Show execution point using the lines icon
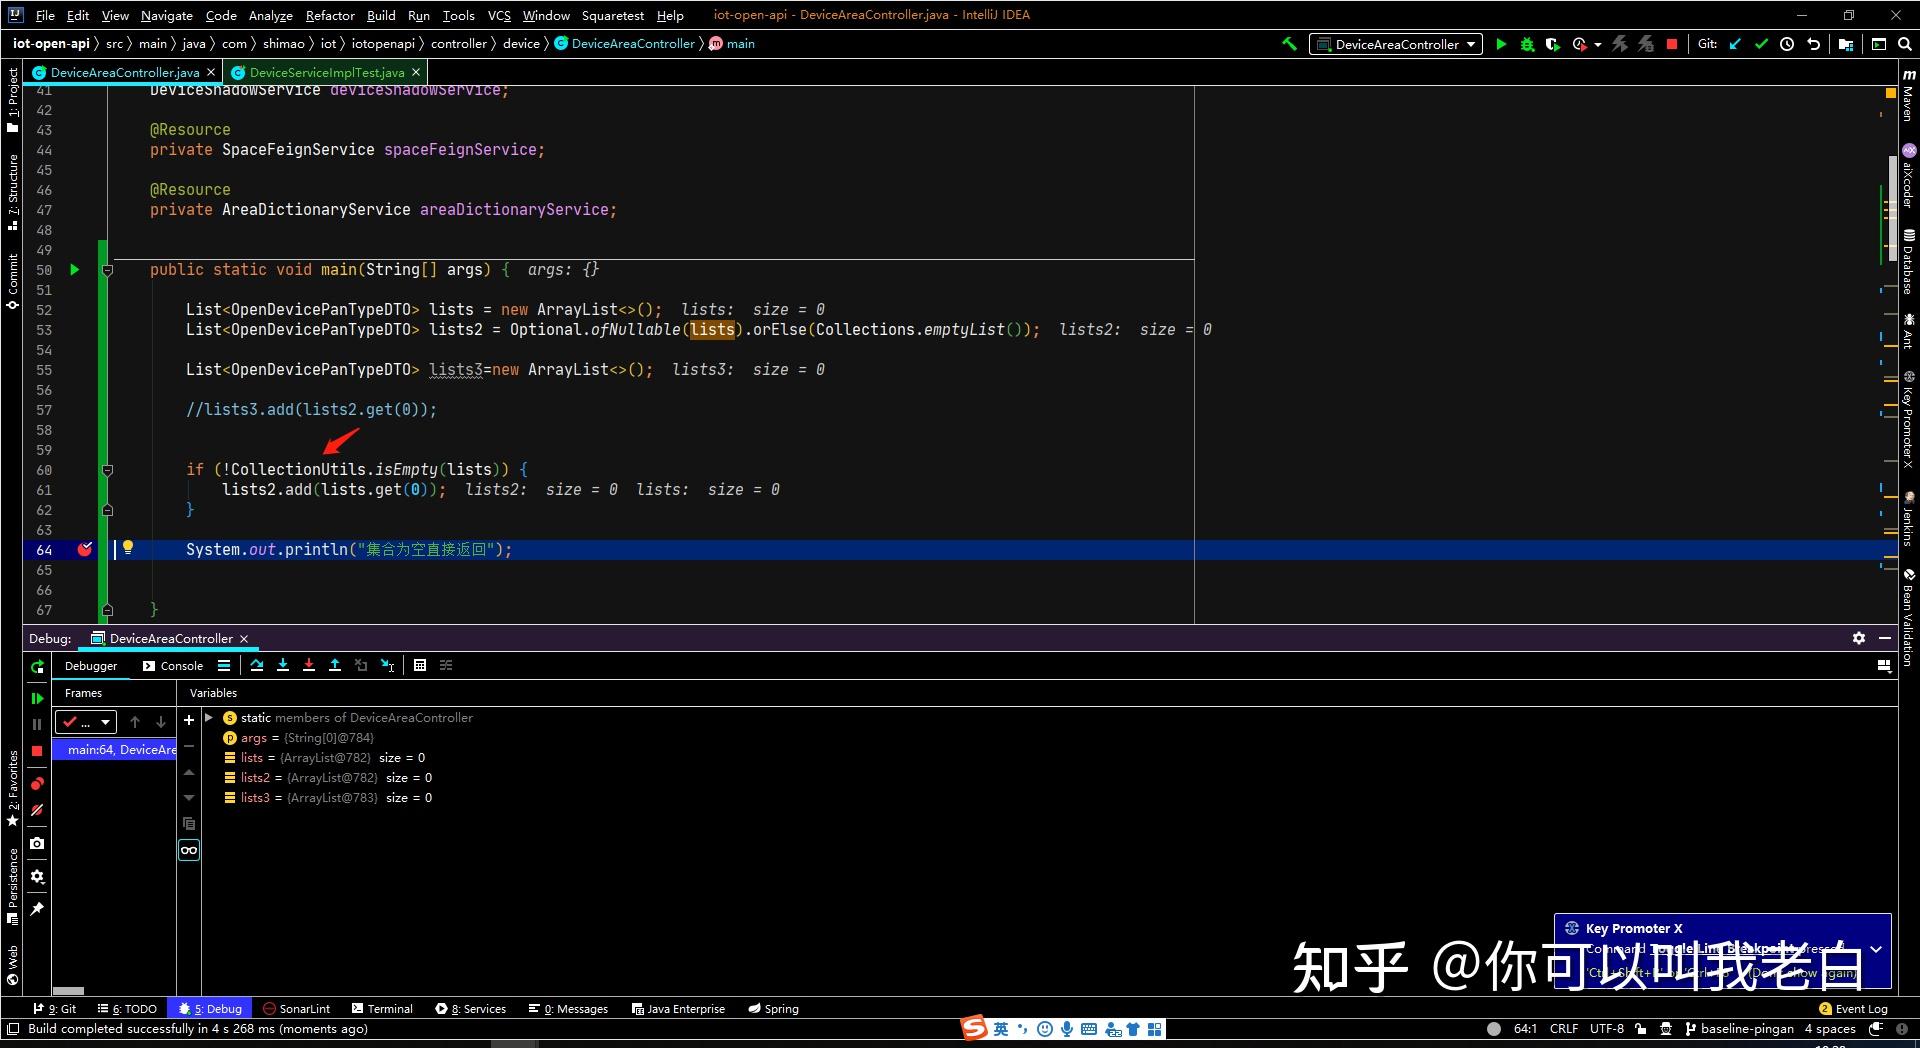Image resolution: width=1920 pixels, height=1048 pixels. tap(224, 665)
